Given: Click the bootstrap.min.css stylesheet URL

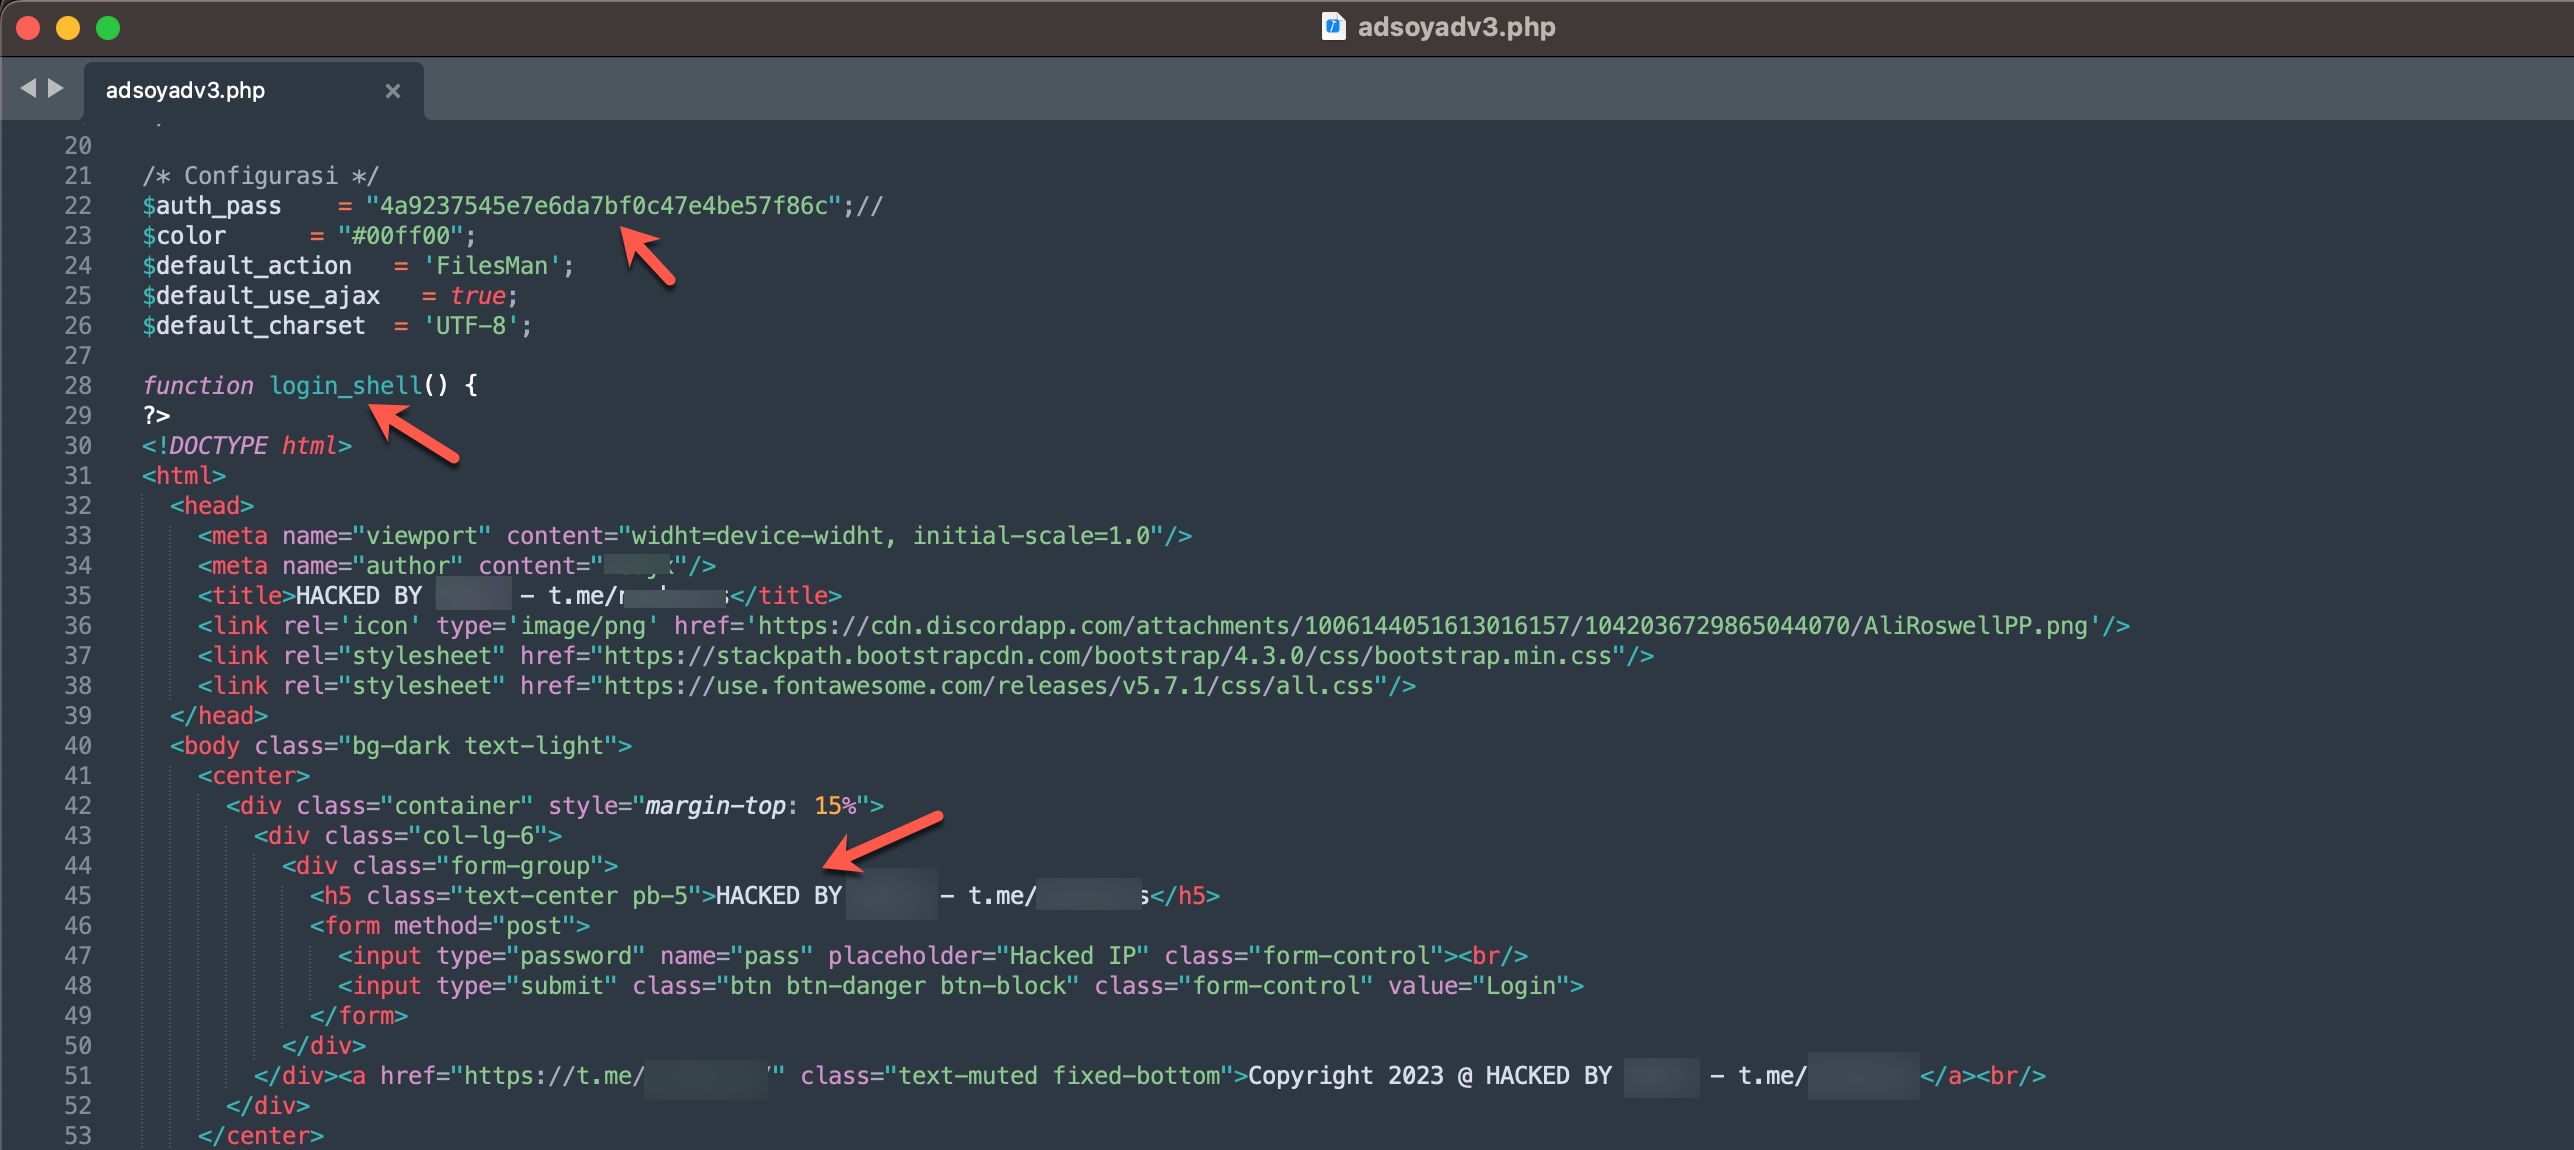Looking at the screenshot, I should coord(1108,656).
